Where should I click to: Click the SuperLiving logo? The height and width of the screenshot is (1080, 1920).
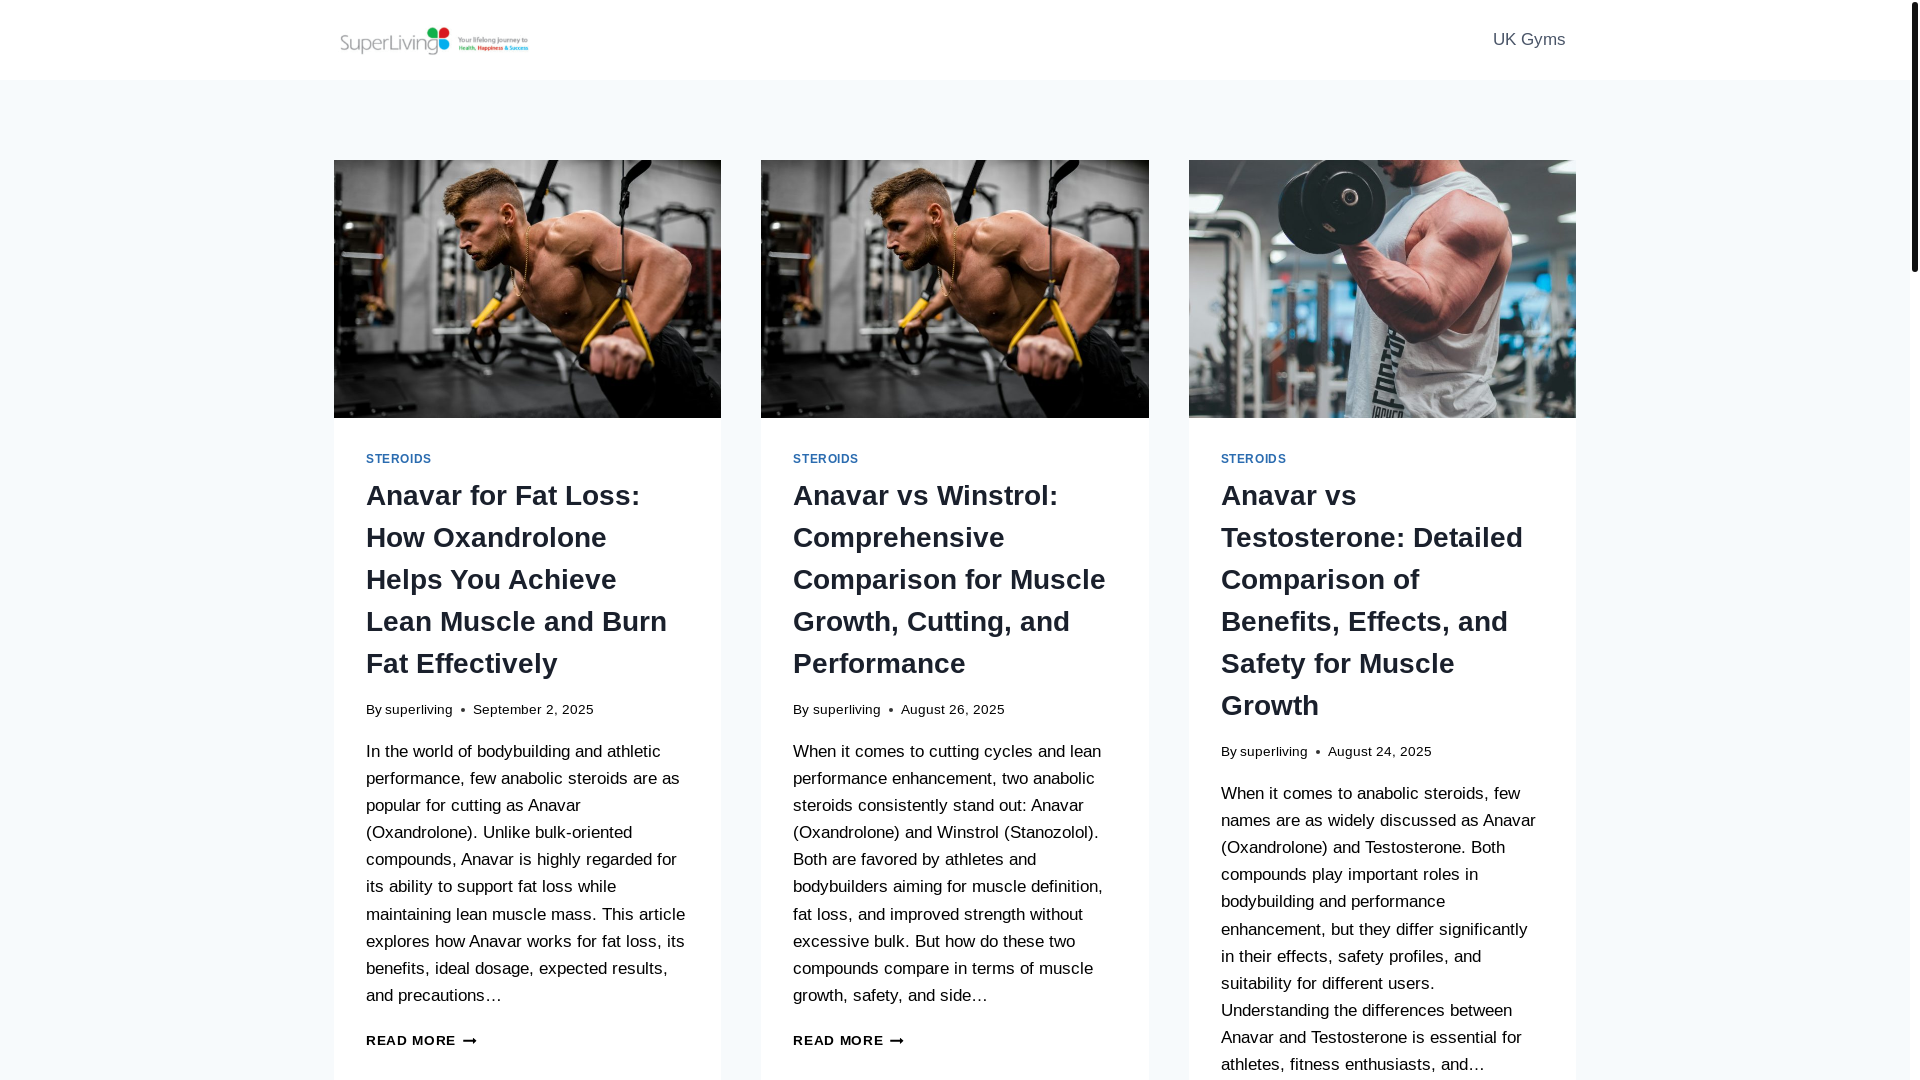[x=434, y=40]
